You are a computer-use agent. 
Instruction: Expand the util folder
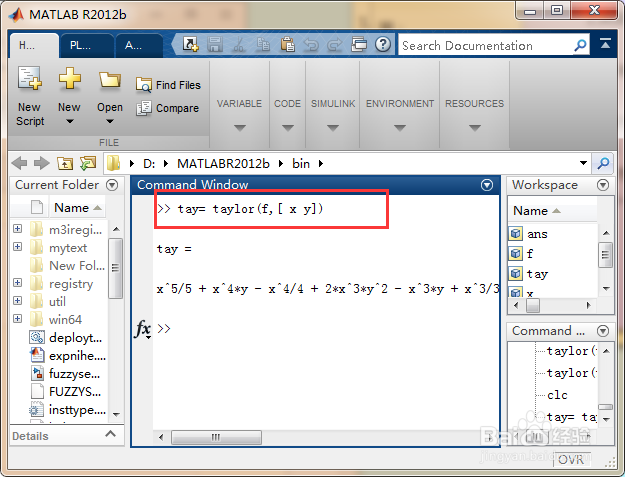(x=17, y=300)
